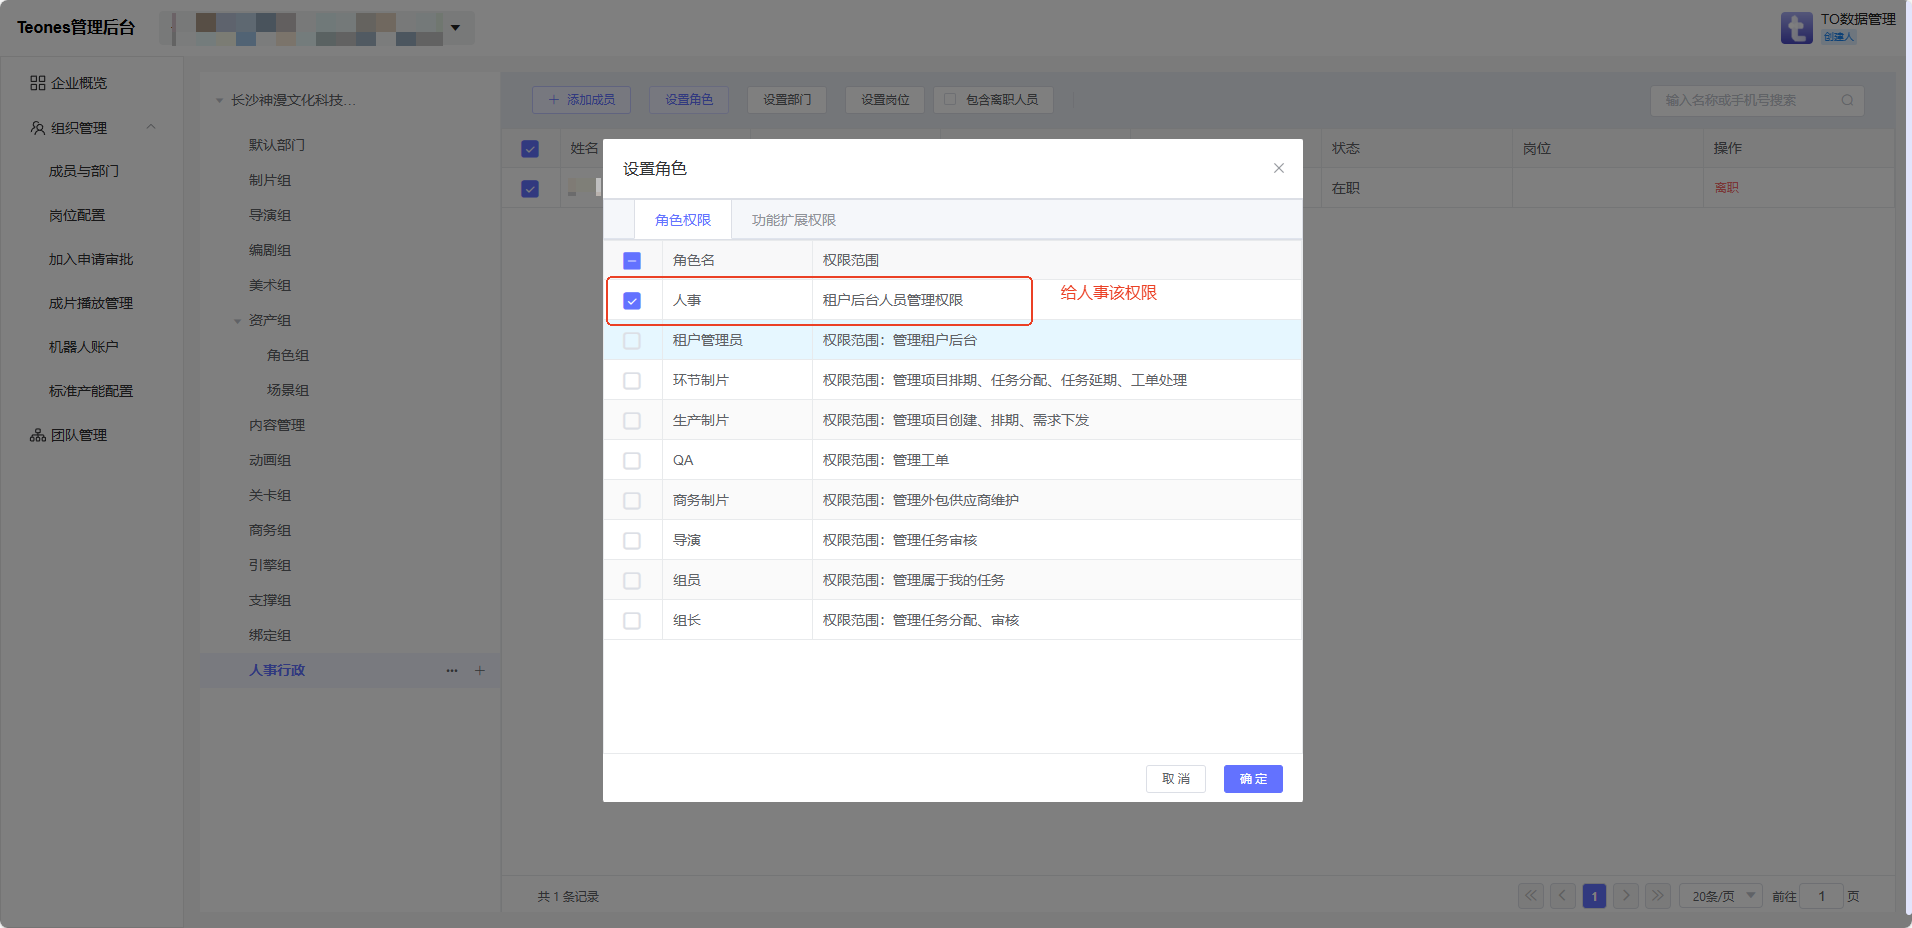This screenshot has width=1912, height=928.
Task: Switch to the 功能扩展权限 tab
Action: 793,220
